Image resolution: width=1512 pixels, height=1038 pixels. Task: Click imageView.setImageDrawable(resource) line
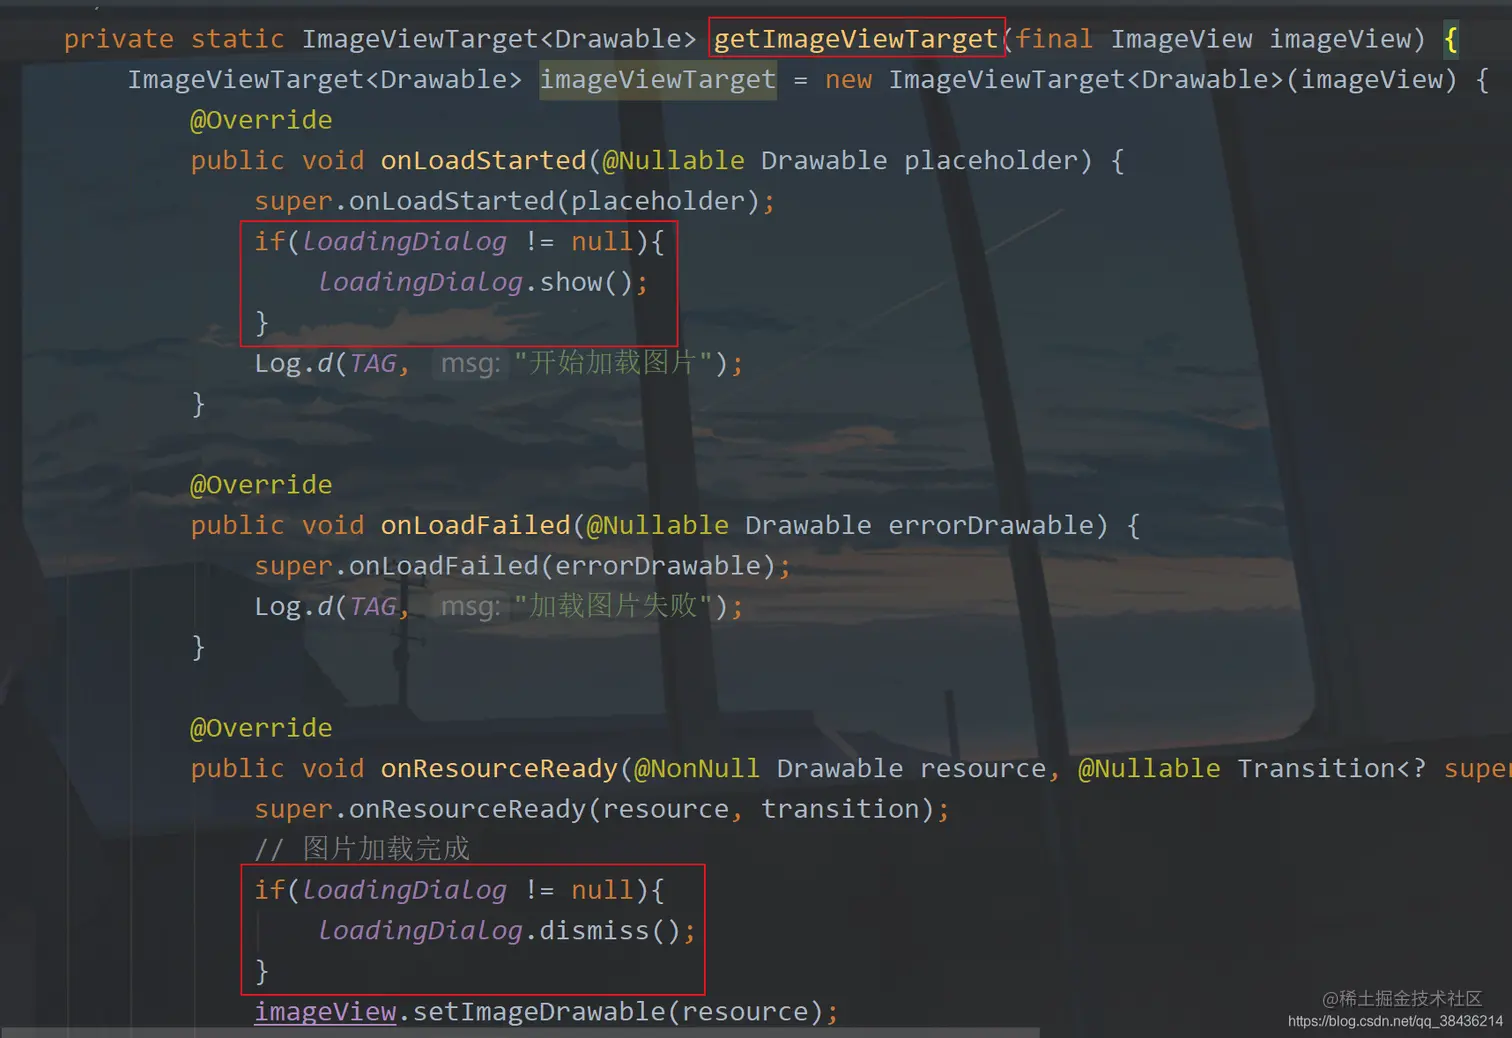pos(546,1012)
